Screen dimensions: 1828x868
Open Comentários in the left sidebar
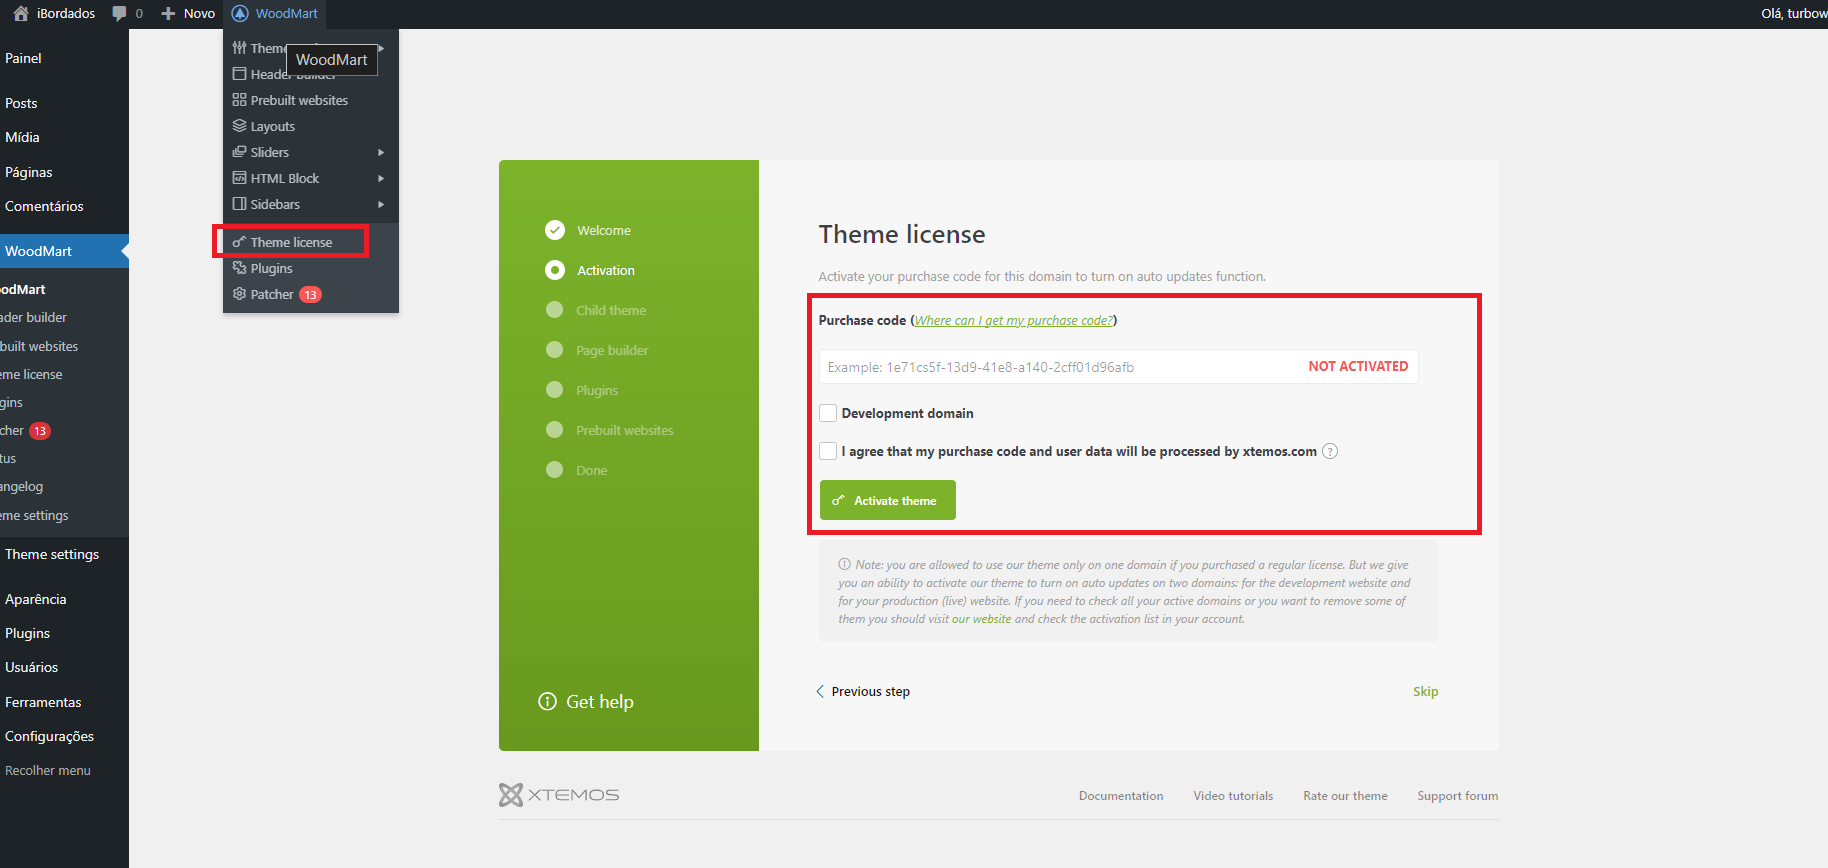pos(44,206)
